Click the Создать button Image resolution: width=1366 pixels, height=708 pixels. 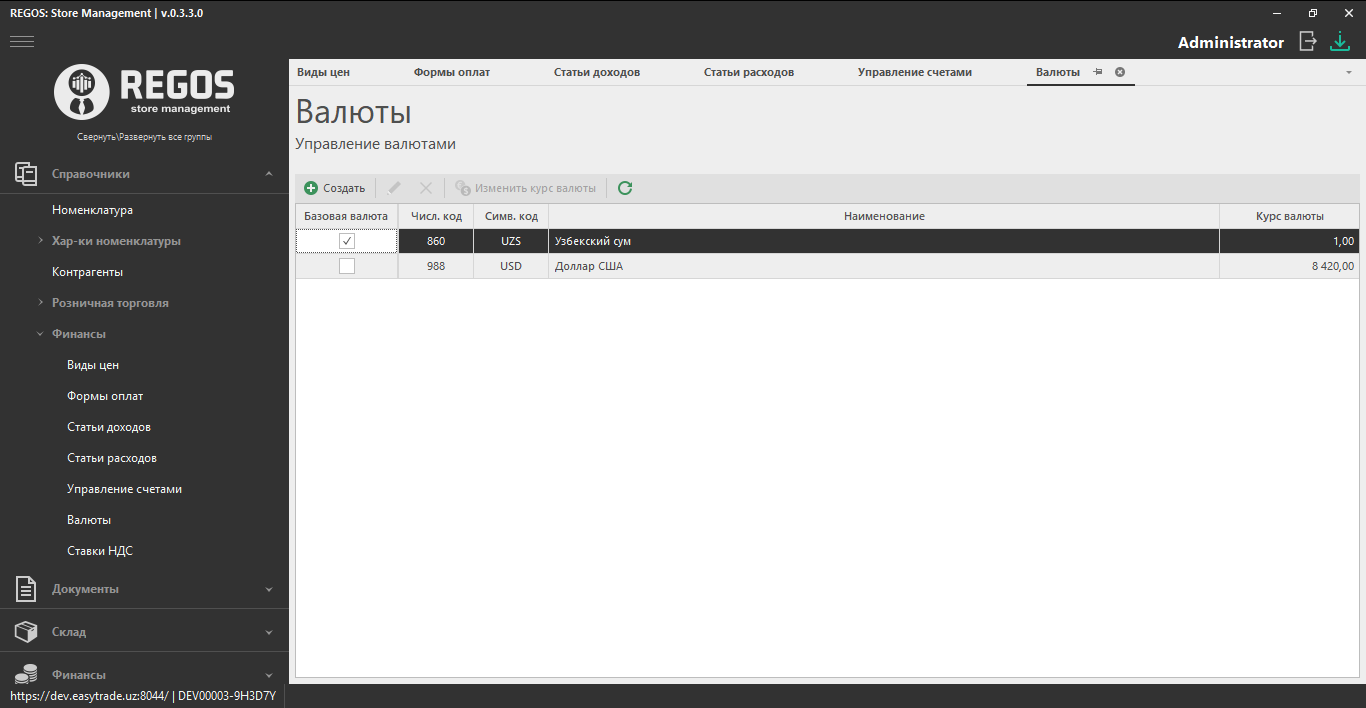(335, 188)
